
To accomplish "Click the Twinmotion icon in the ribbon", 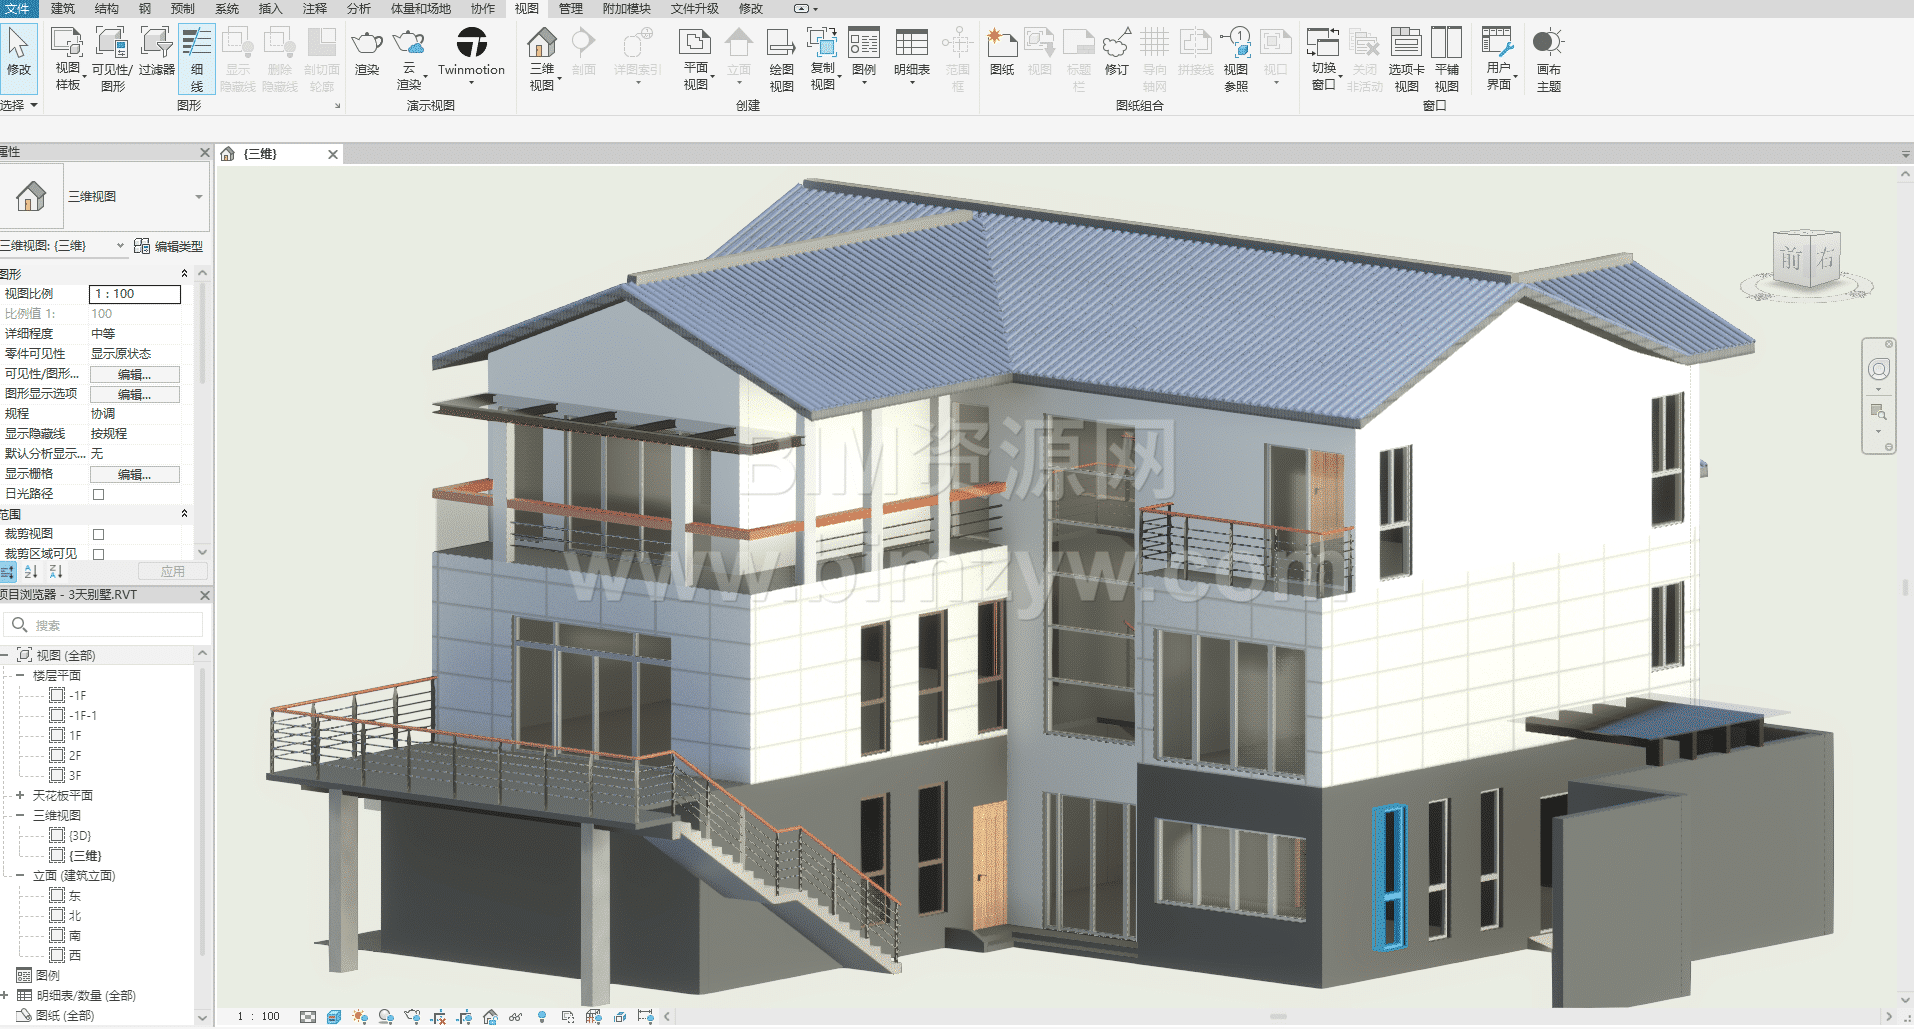I will pos(471,45).
